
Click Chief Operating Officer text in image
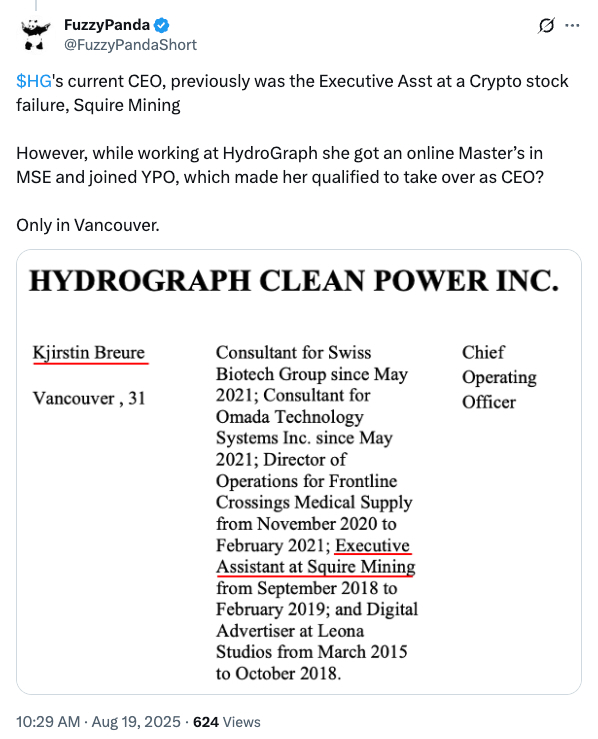[499, 377]
